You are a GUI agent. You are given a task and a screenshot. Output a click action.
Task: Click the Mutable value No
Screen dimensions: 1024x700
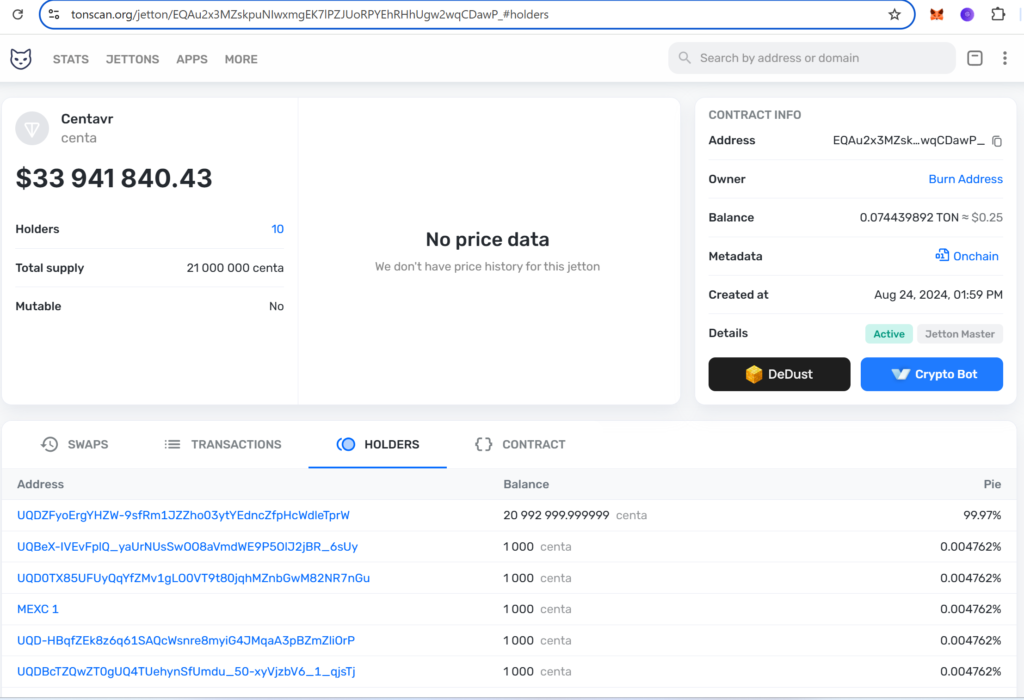(x=276, y=306)
